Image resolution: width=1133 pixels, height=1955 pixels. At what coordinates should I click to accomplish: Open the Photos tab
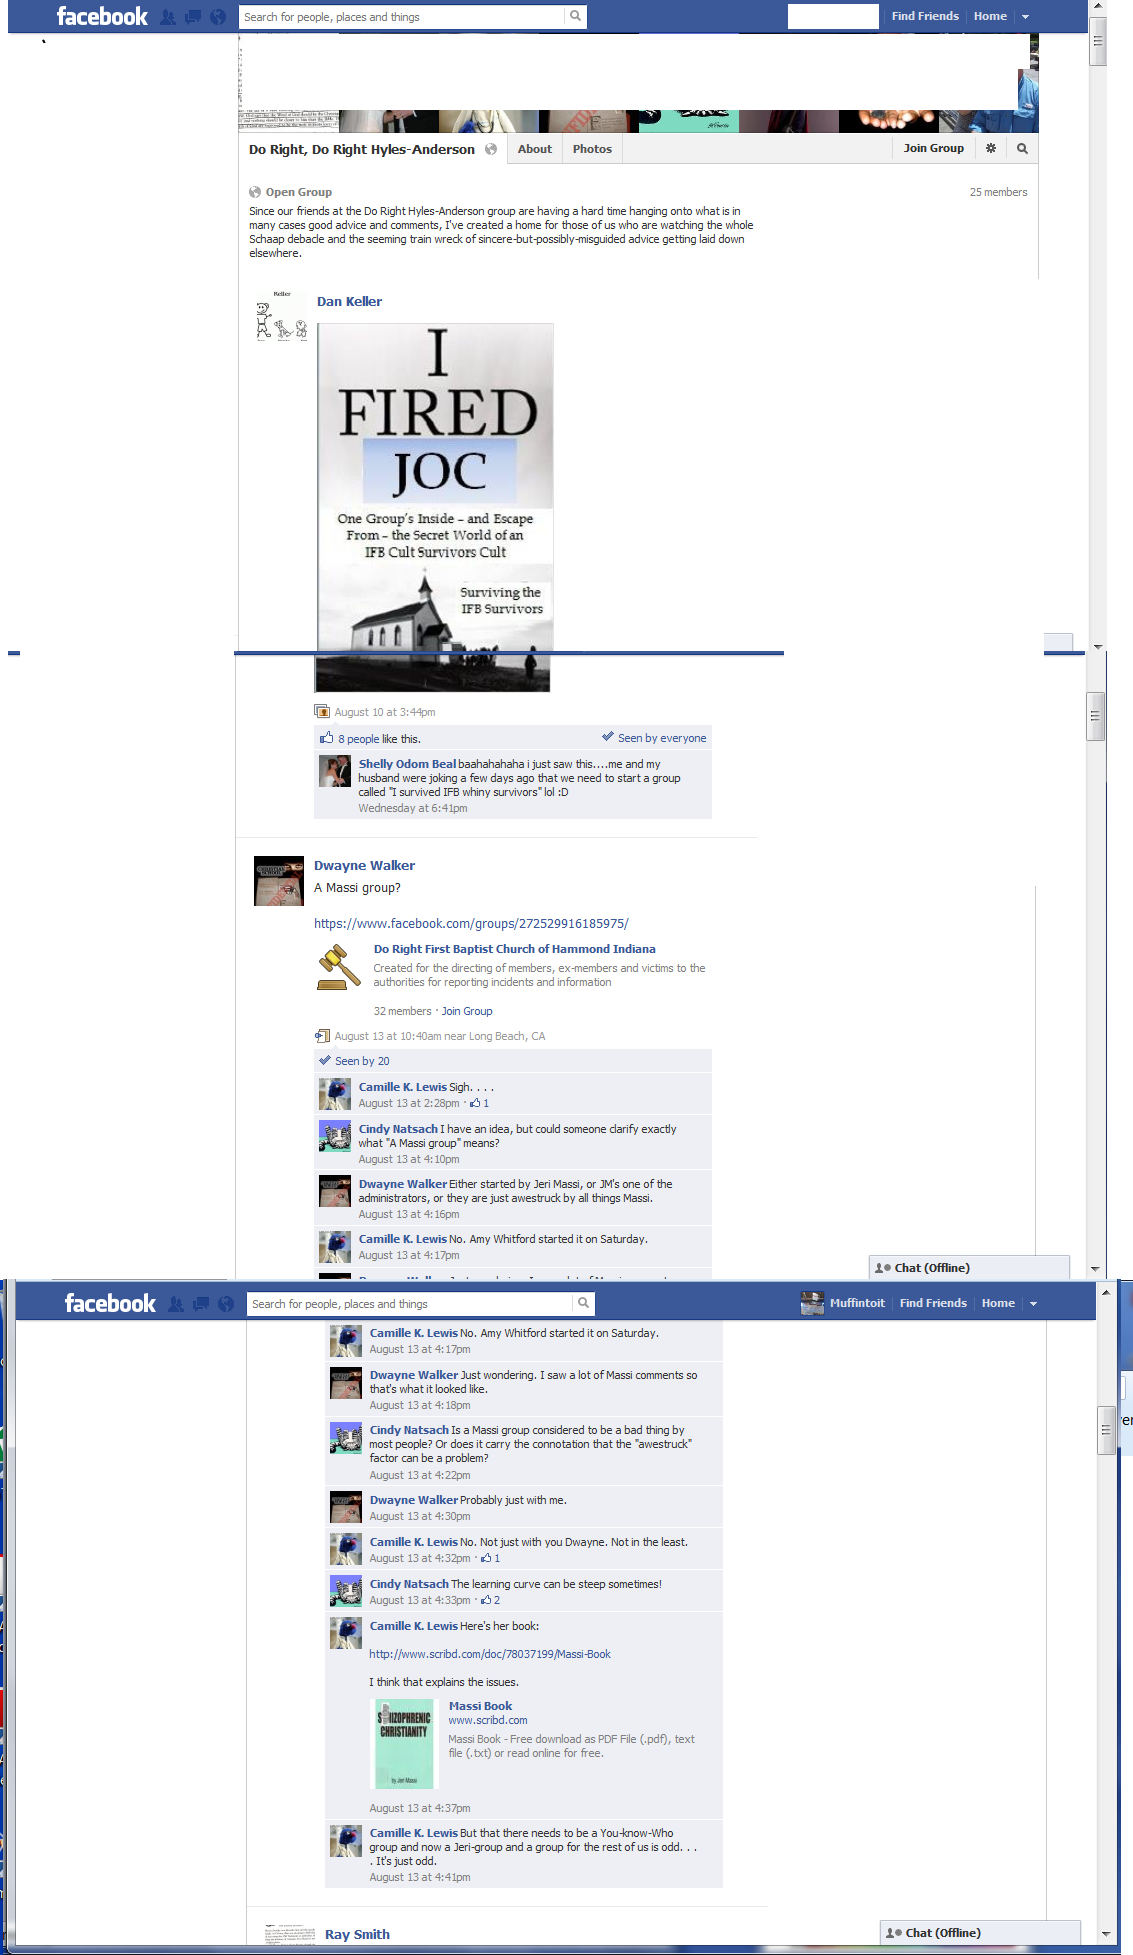coord(592,149)
